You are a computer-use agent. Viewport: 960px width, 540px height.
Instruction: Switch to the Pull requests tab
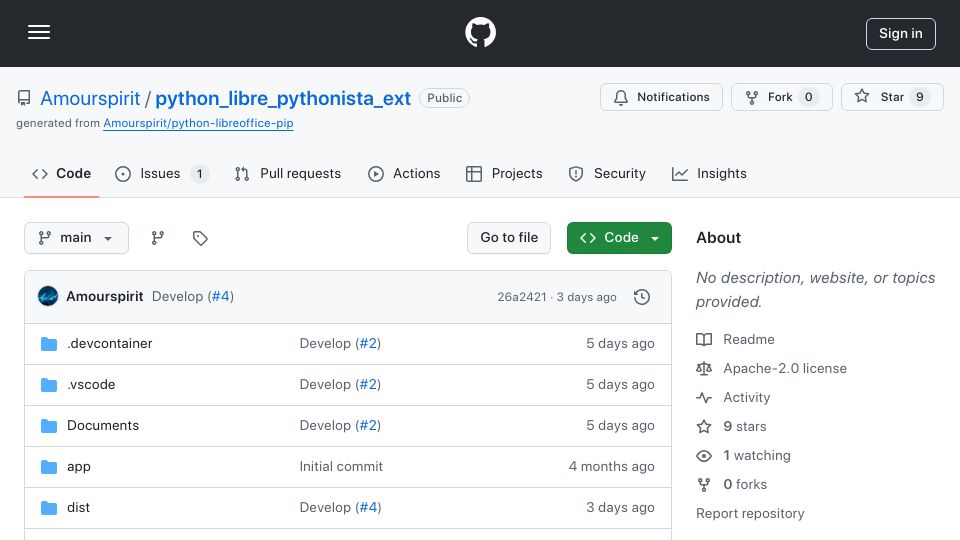tap(288, 174)
